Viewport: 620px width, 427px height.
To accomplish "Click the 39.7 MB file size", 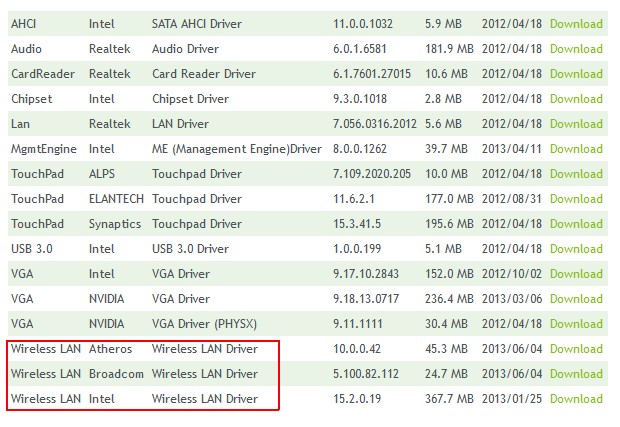I will pyautogui.click(x=446, y=149).
